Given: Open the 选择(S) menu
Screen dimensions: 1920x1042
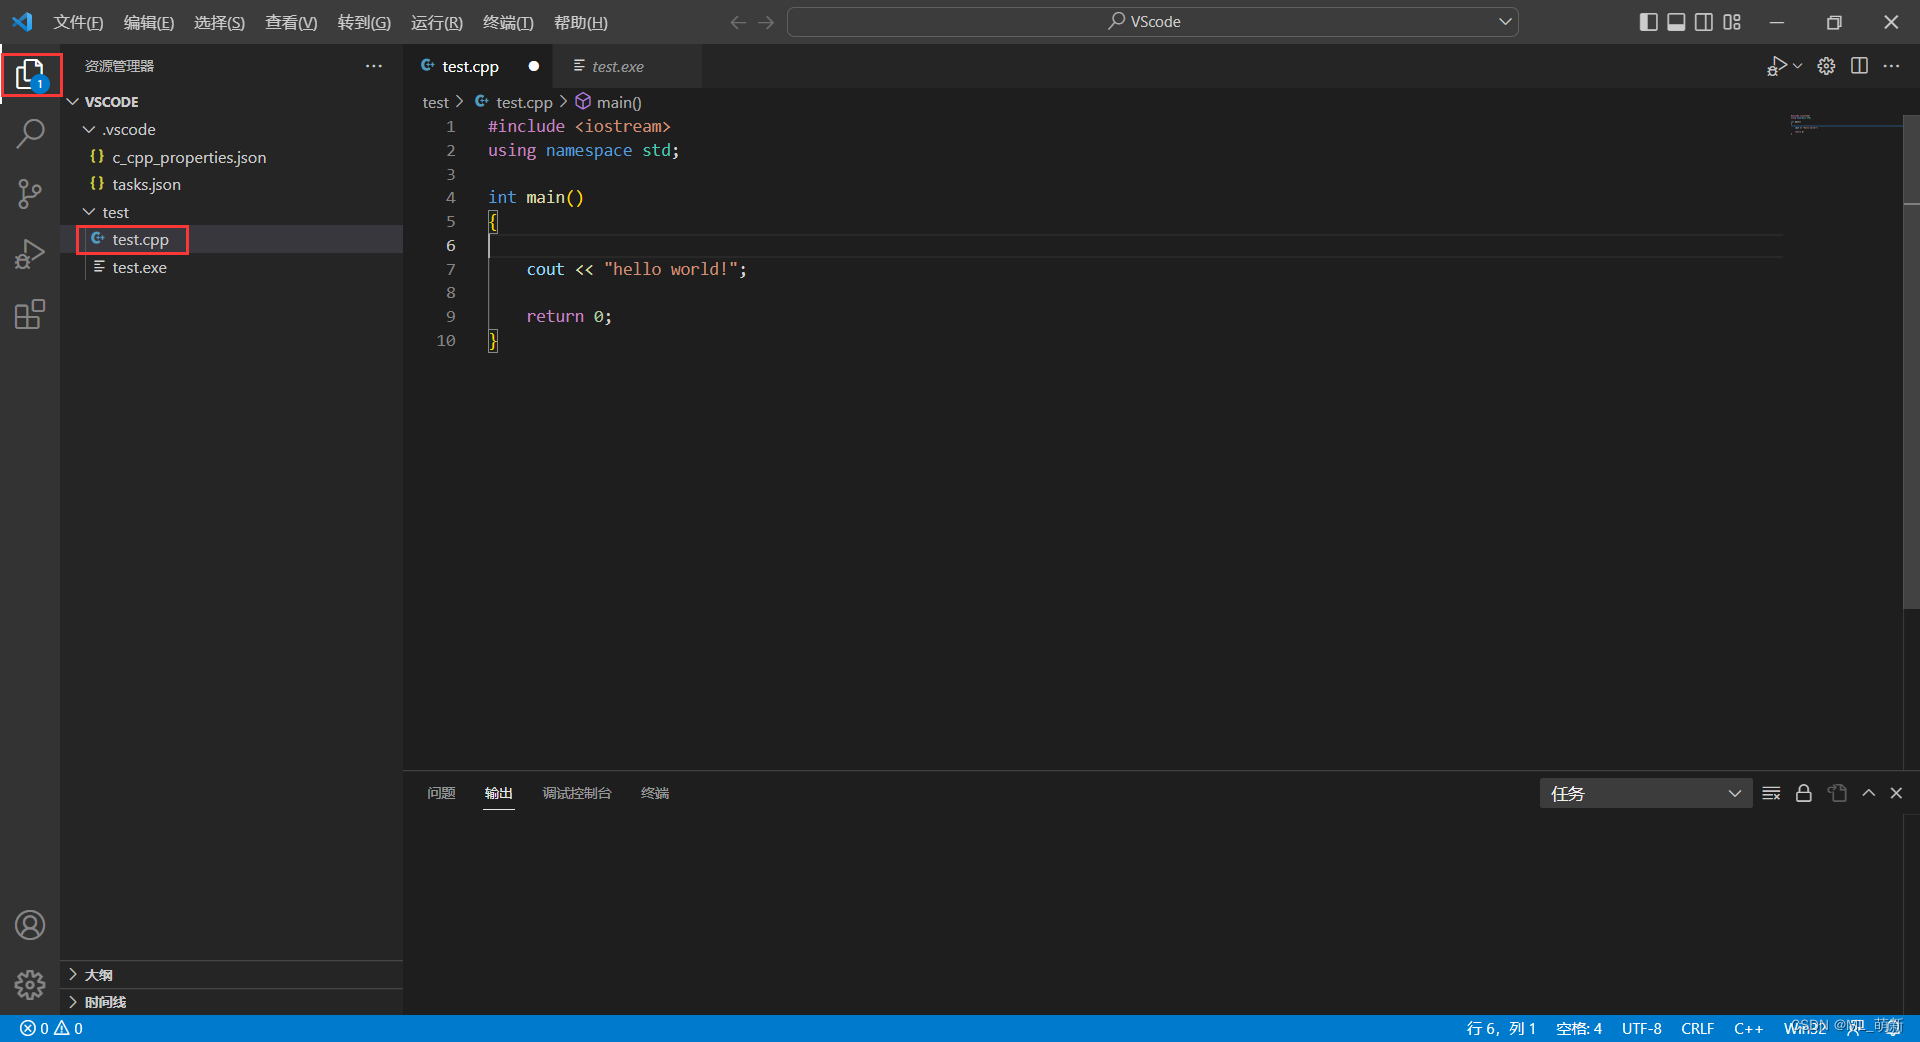Looking at the screenshot, I should pos(219,22).
